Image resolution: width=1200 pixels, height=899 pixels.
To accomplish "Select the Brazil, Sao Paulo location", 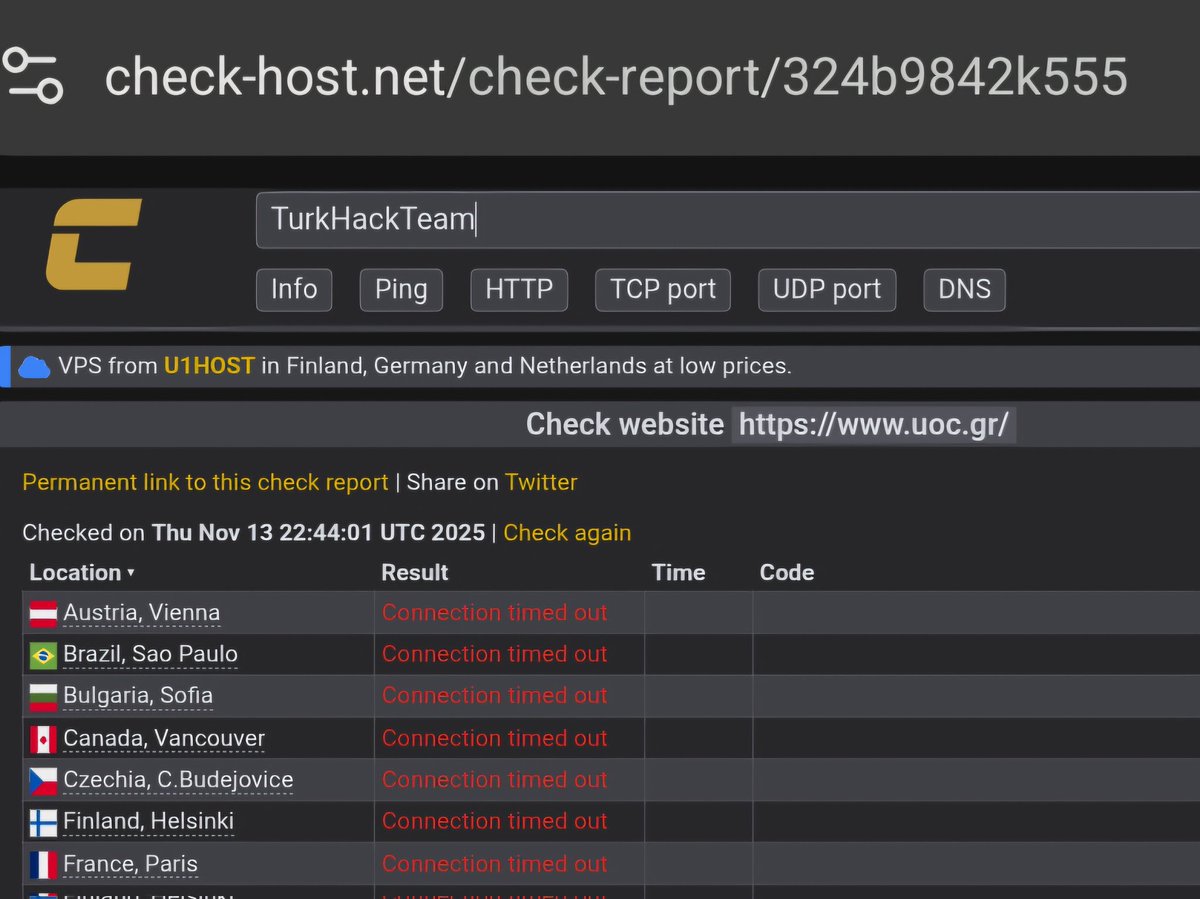I will click(x=151, y=655).
